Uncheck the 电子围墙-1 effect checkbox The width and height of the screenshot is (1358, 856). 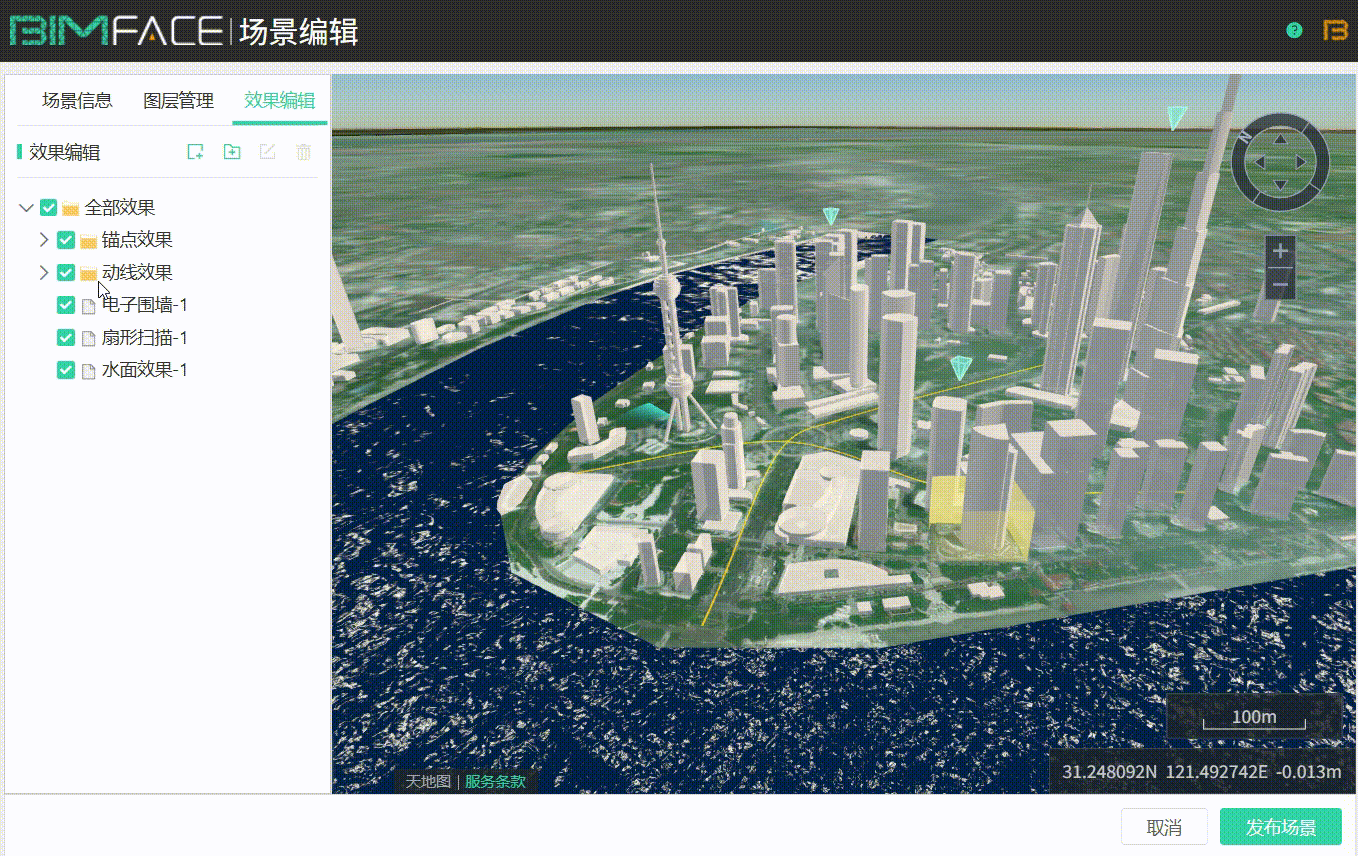(66, 305)
